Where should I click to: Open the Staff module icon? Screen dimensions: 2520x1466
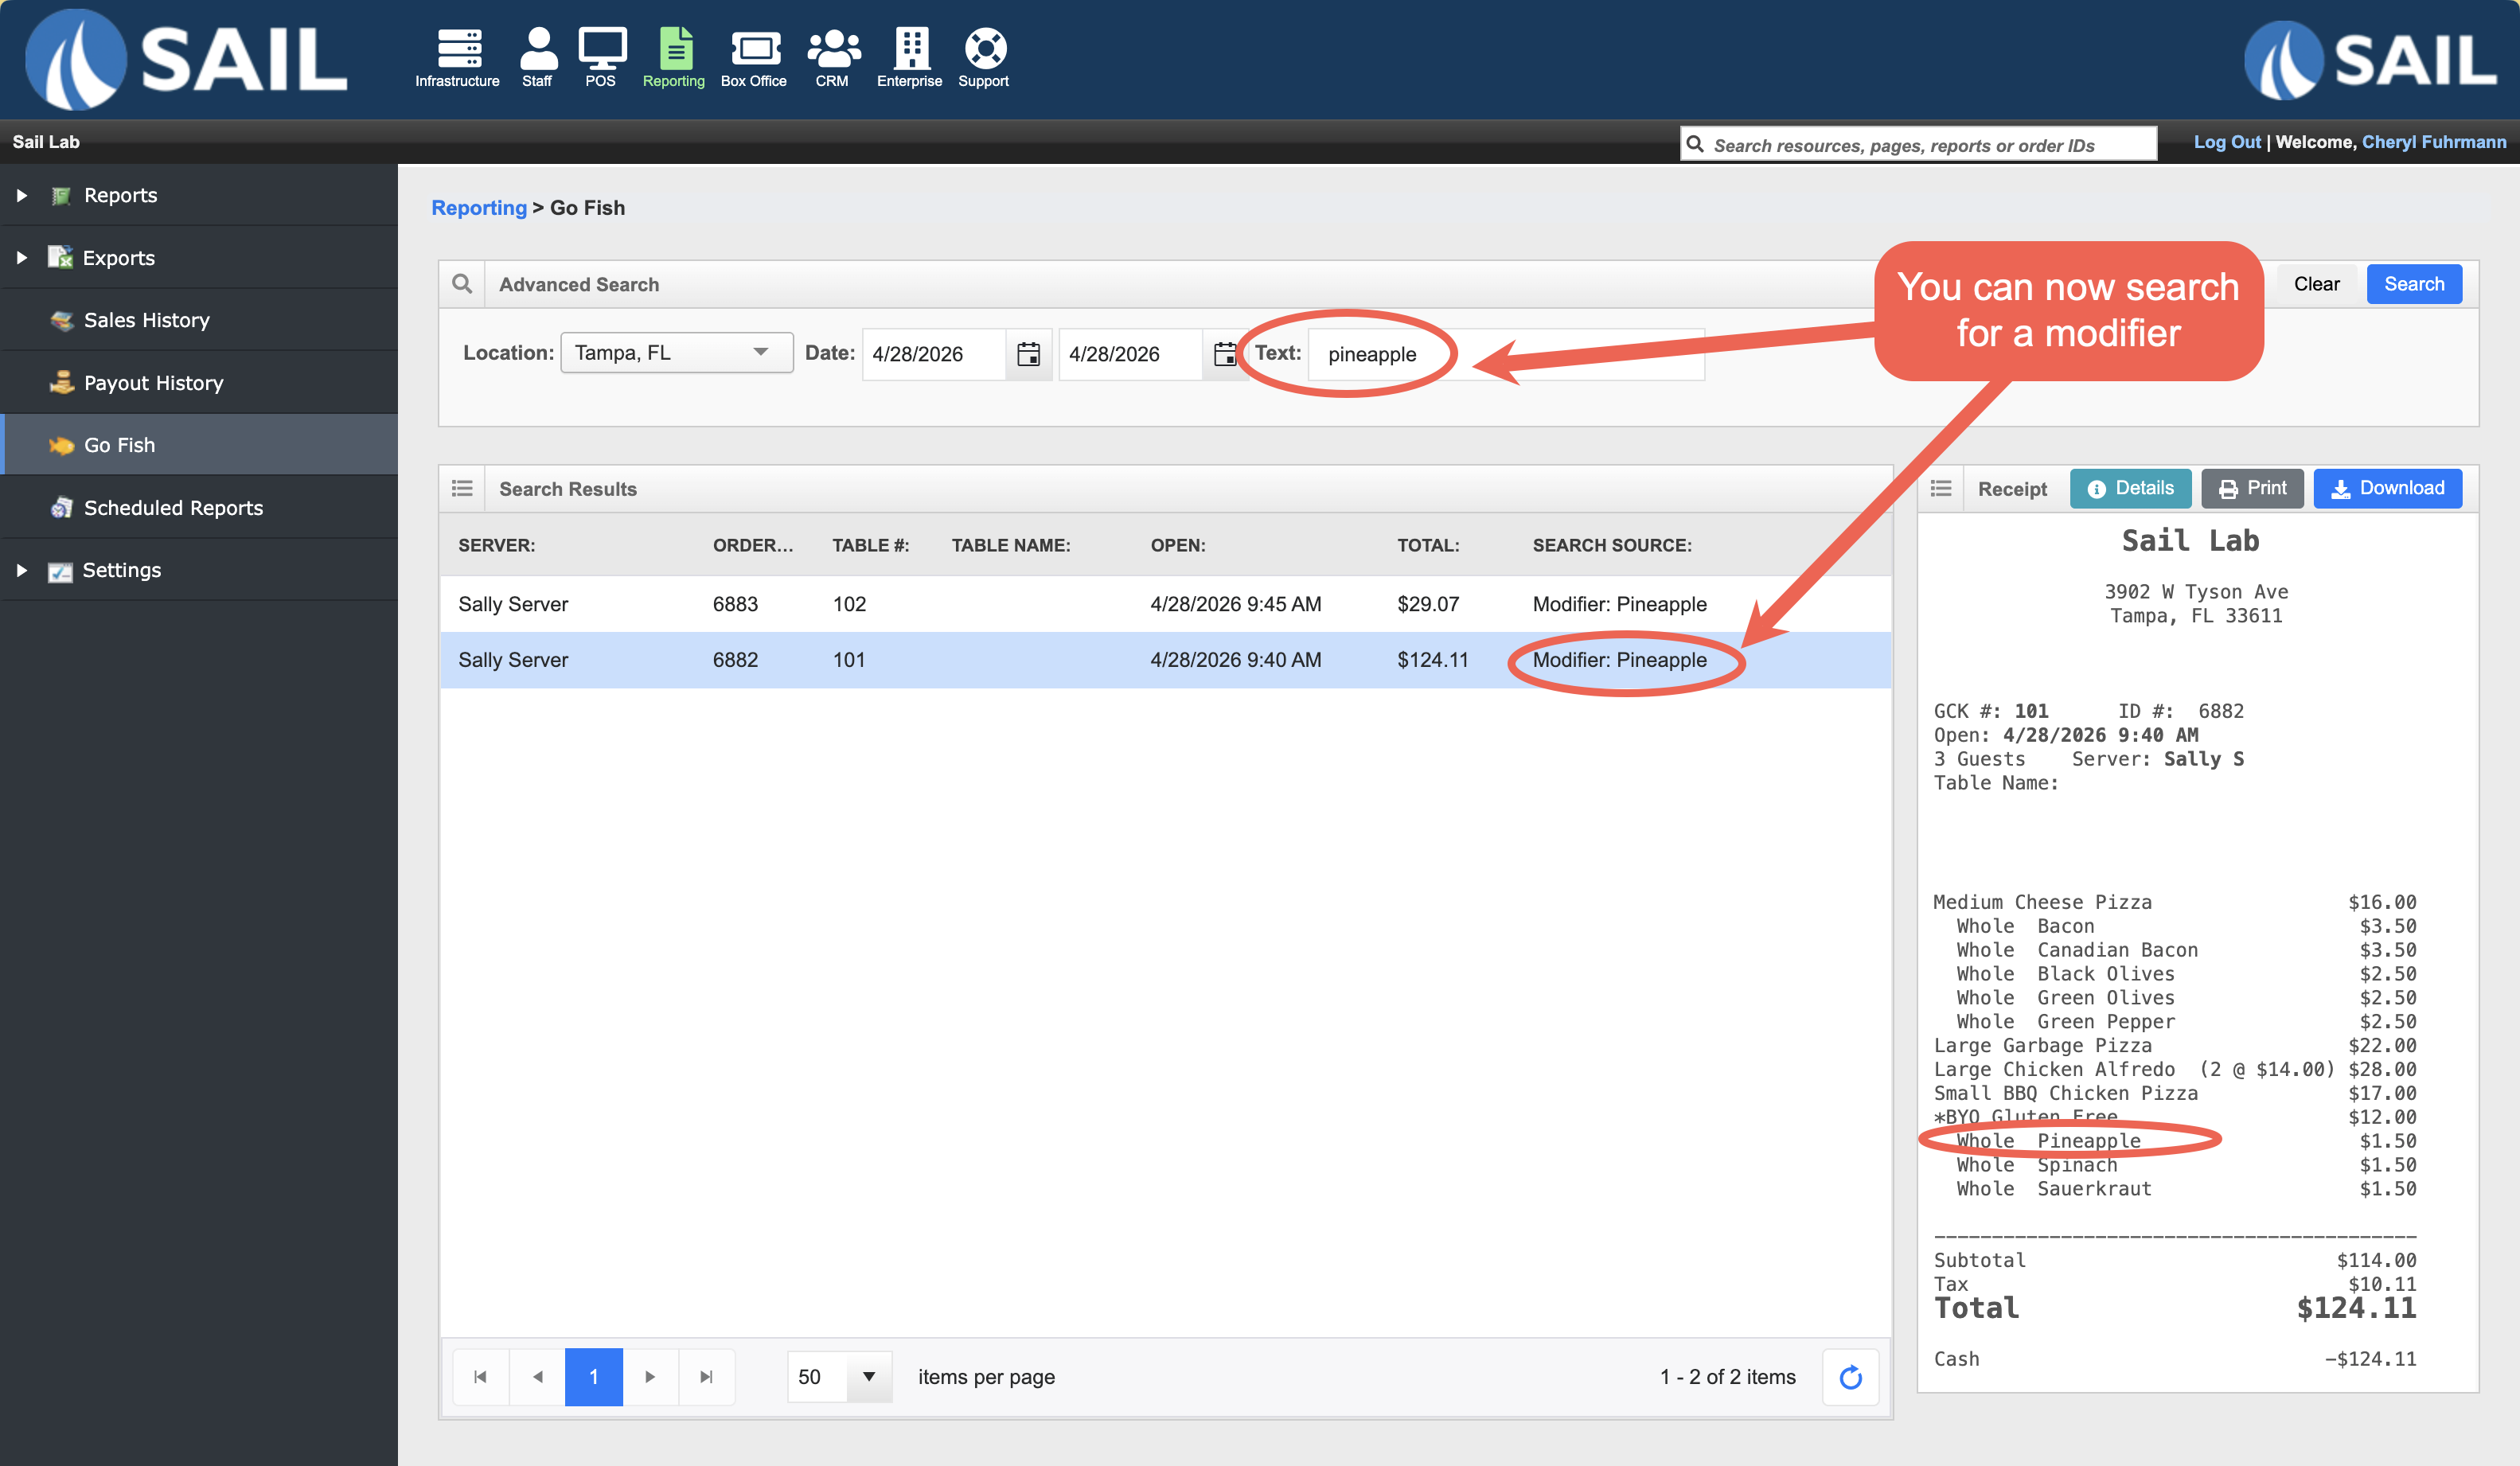pyautogui.click(x=537, y=48)
